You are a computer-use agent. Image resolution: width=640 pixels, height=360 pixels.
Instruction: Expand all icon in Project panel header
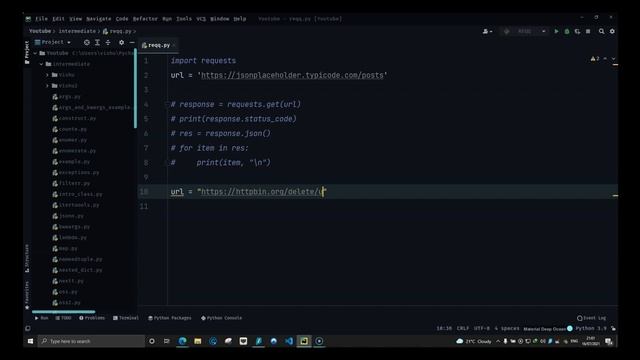[x=97, y=42]
